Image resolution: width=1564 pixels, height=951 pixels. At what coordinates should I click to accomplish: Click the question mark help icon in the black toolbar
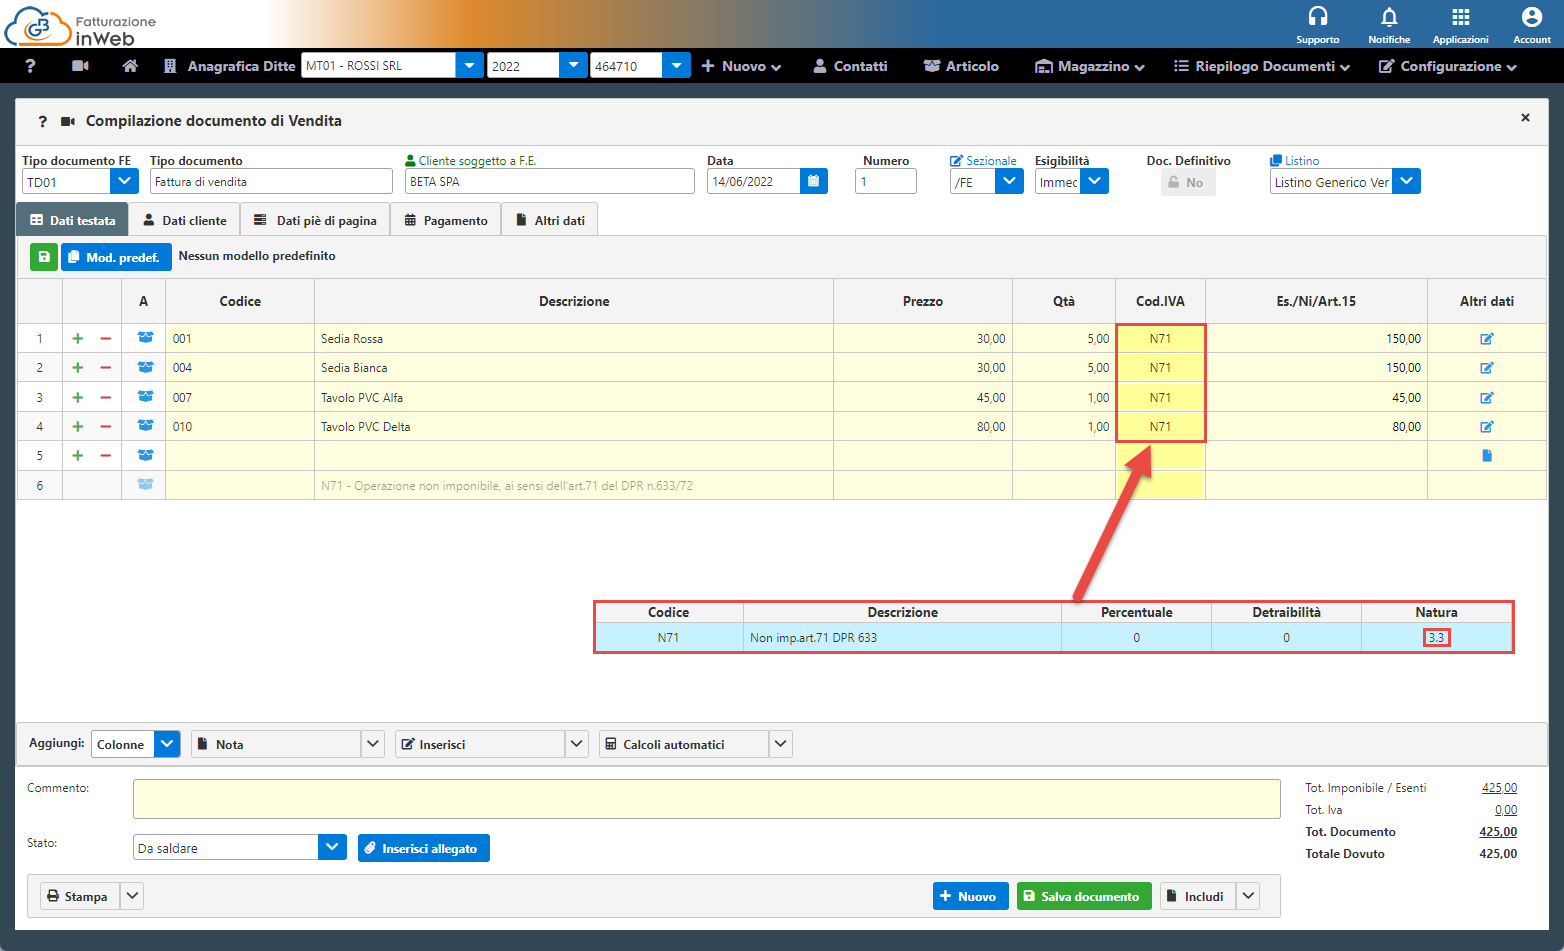(30, 66)
